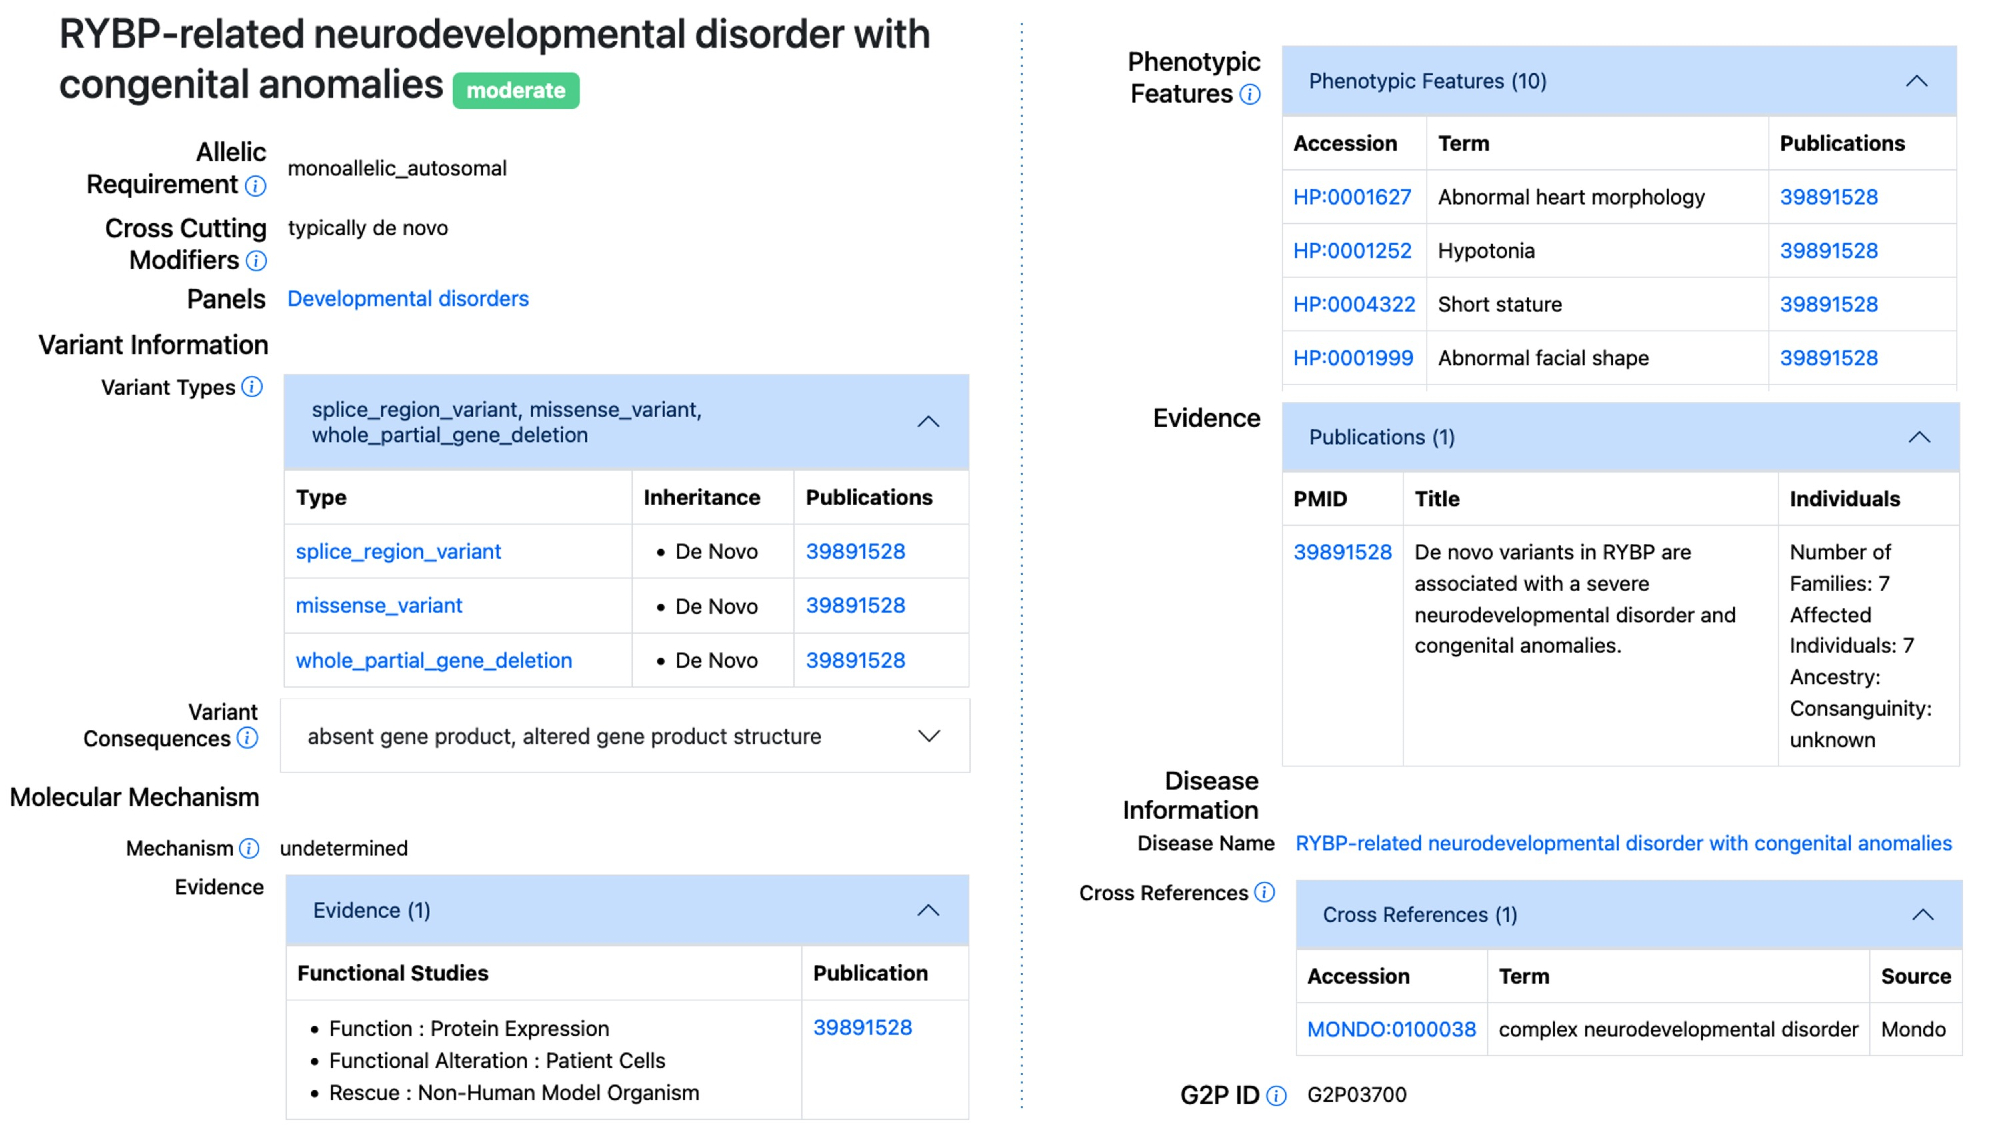Image resolution: width=2000 pixels, height=1125 pixels.
Task: Open the RYBP-related disorder Disease Name link
Action: click(1623, 844)
